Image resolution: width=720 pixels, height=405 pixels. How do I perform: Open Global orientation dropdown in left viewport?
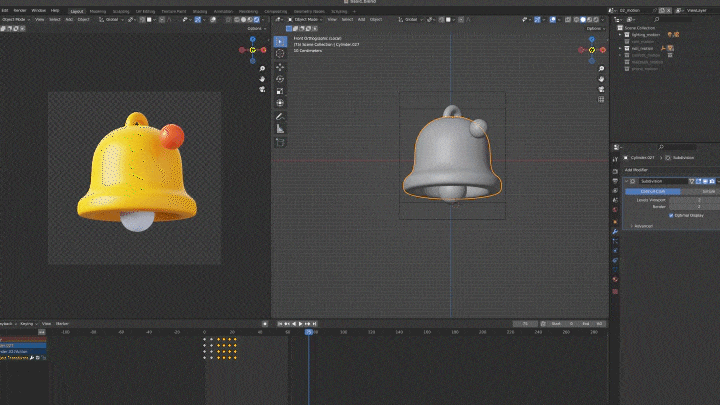tap(112, 20)
